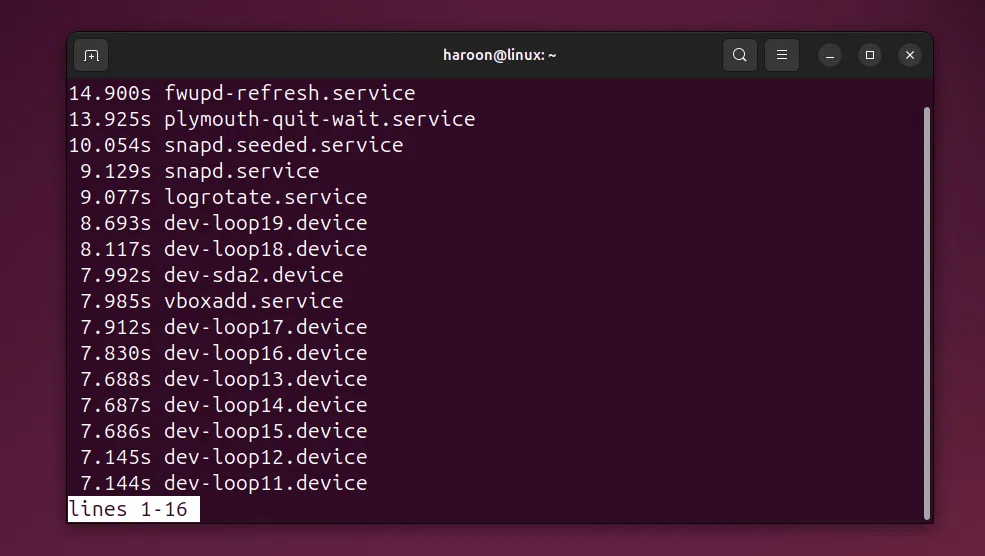Image resolution: width=985 pixels, height=556 pixels.
Task: Close the terminal window
Action: point(909,55)
